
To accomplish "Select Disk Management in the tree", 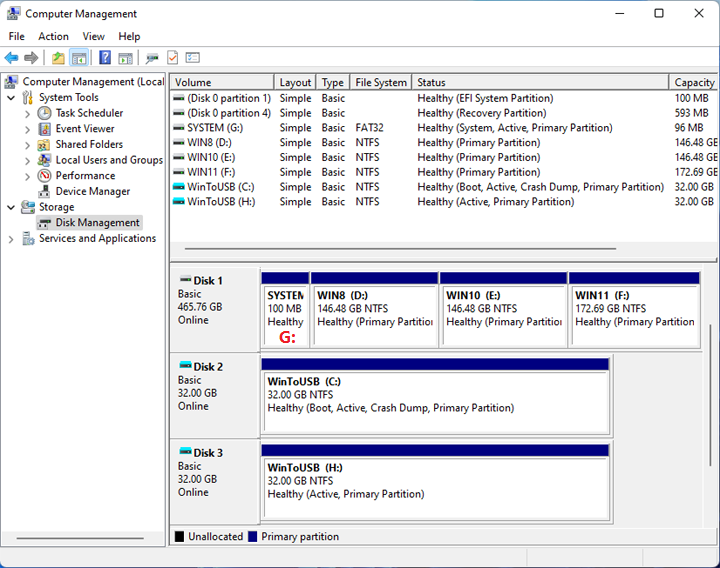I will [90, 223].
